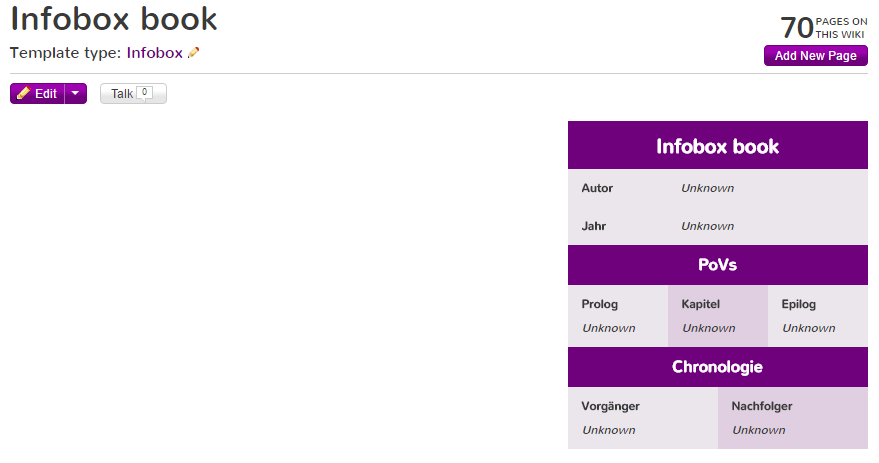Click the Edit button
The height and width of the screenshot is (463, 879).
38,94
